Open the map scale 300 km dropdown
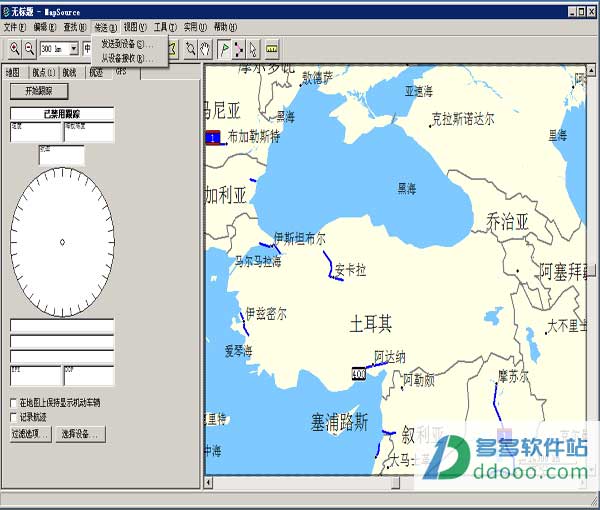The width and height of the screenshot is (600, 510). click(74, 49)
